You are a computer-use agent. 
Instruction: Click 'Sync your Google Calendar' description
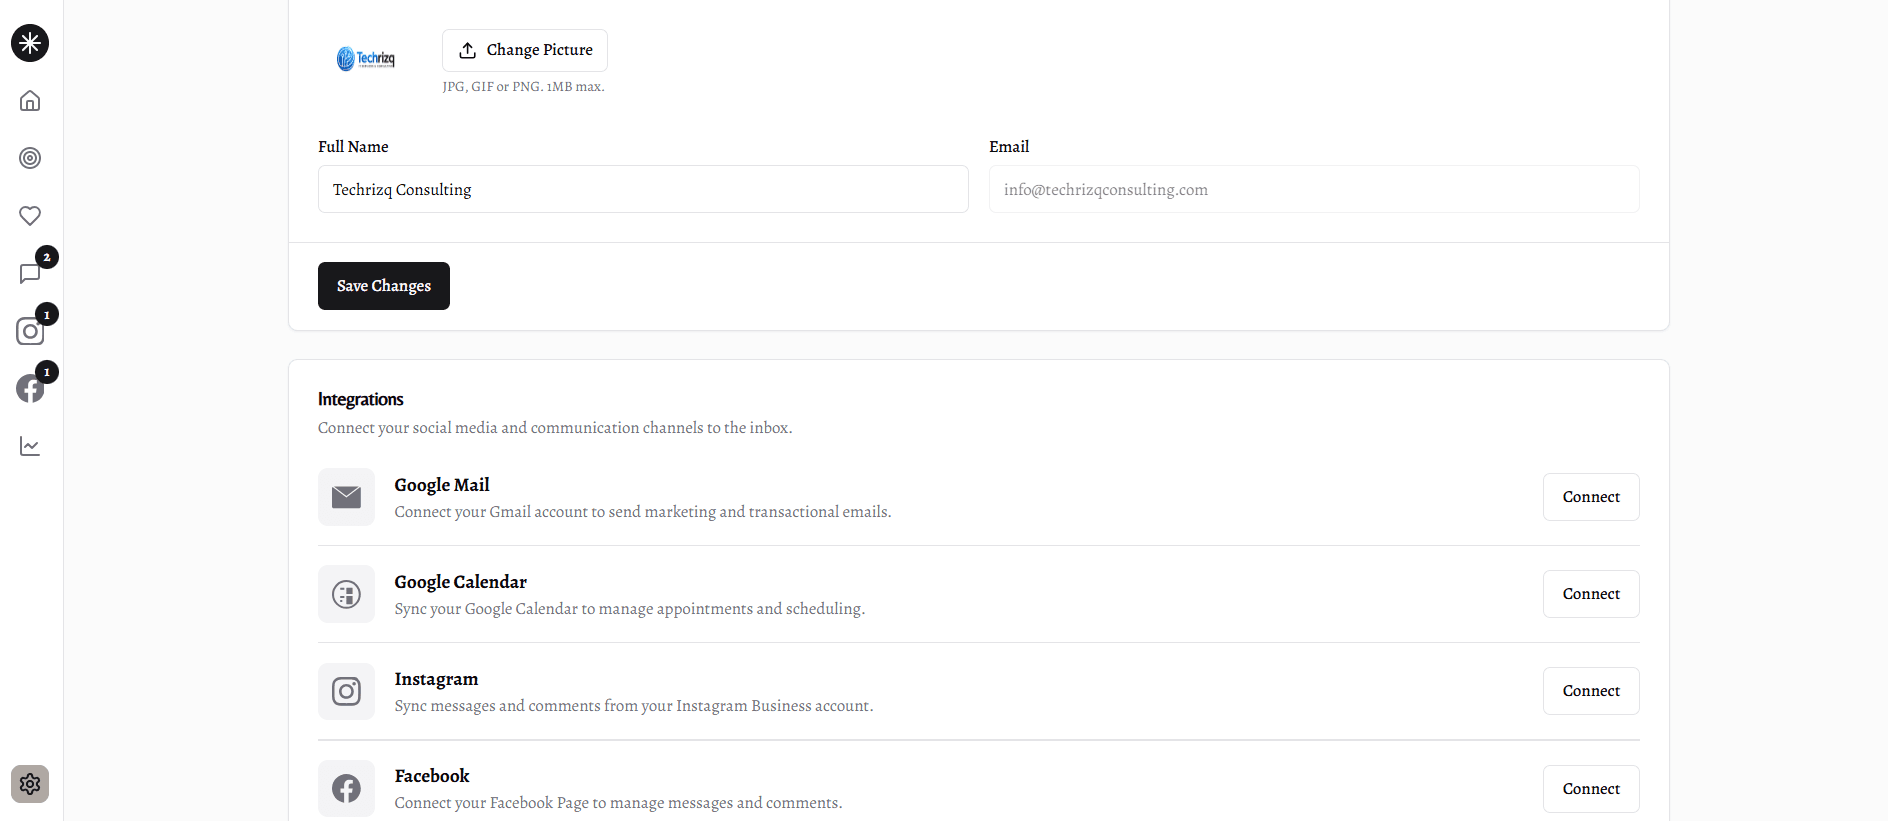(630, 609)
